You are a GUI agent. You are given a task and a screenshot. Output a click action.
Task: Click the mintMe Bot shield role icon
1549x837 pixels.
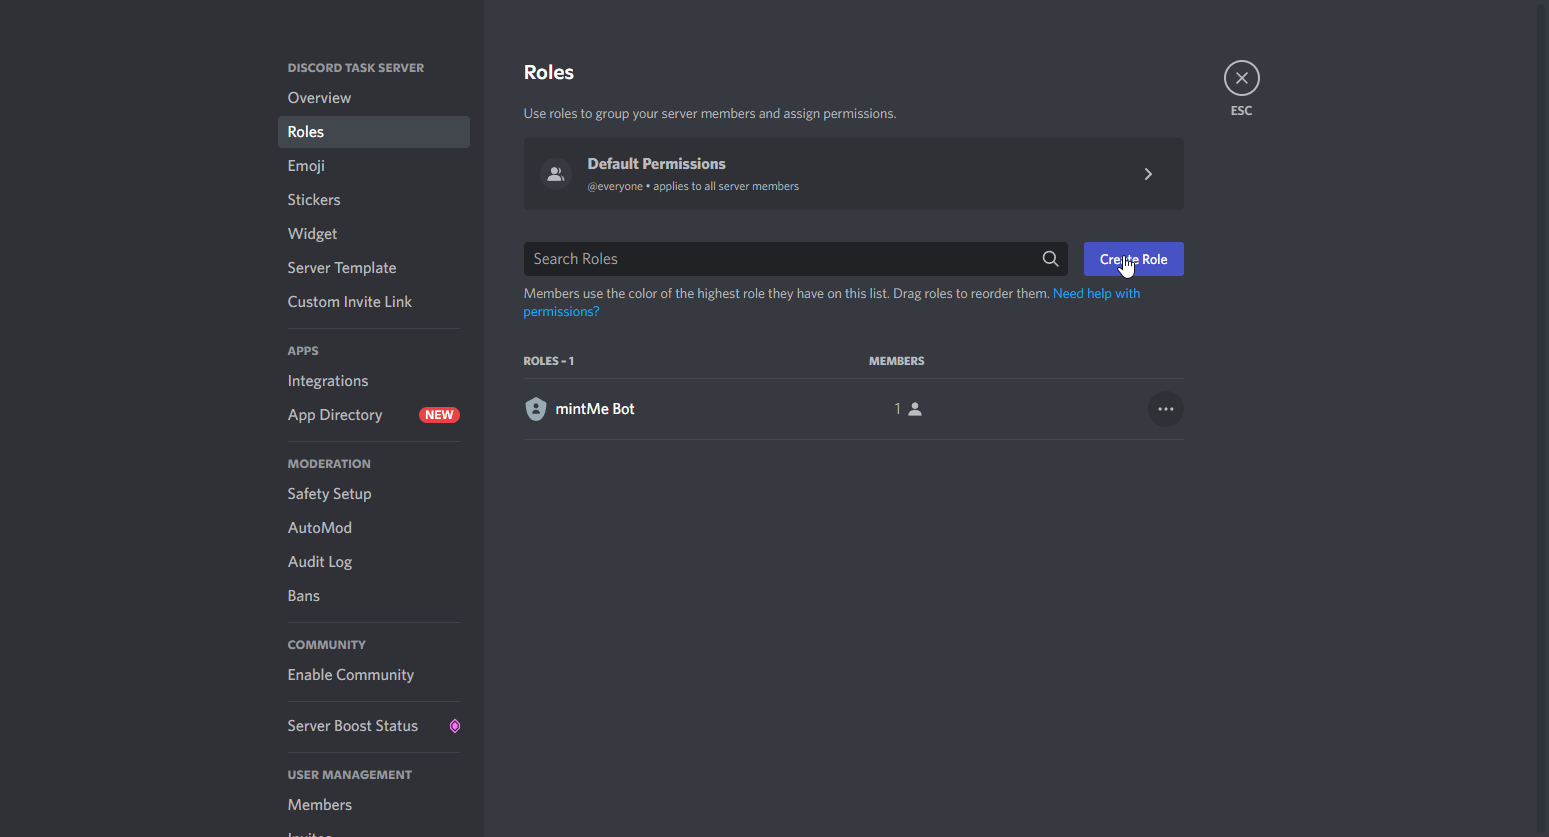(x=536, y=409)
